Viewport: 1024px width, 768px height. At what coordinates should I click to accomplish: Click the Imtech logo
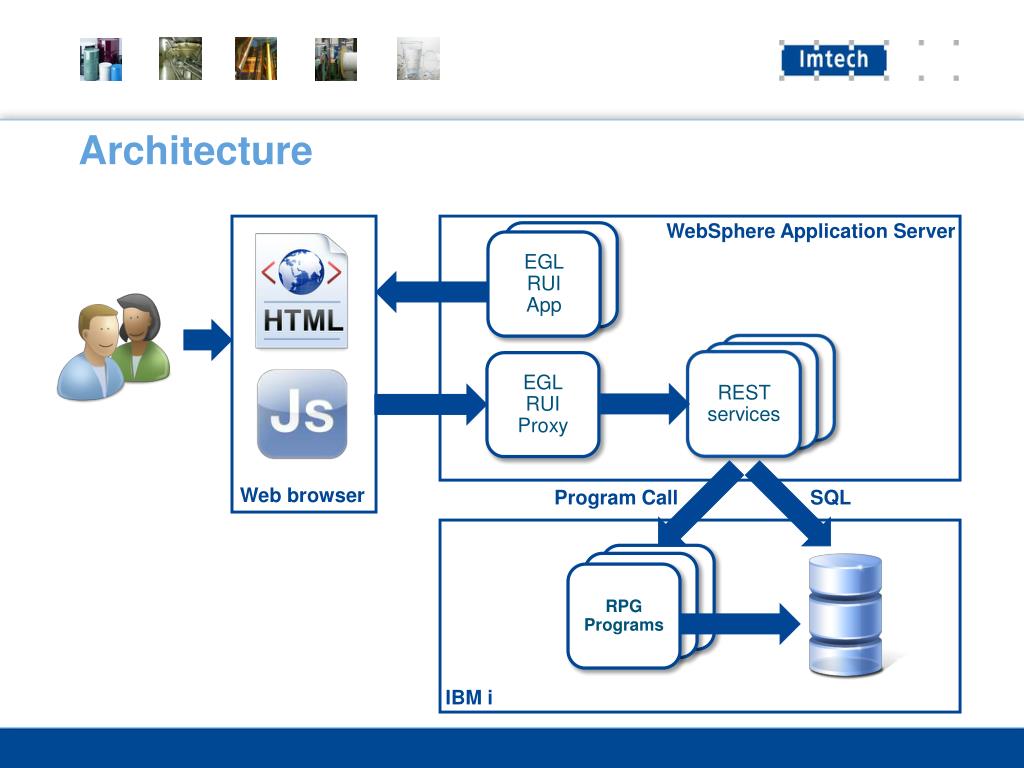tap(834, 59)
